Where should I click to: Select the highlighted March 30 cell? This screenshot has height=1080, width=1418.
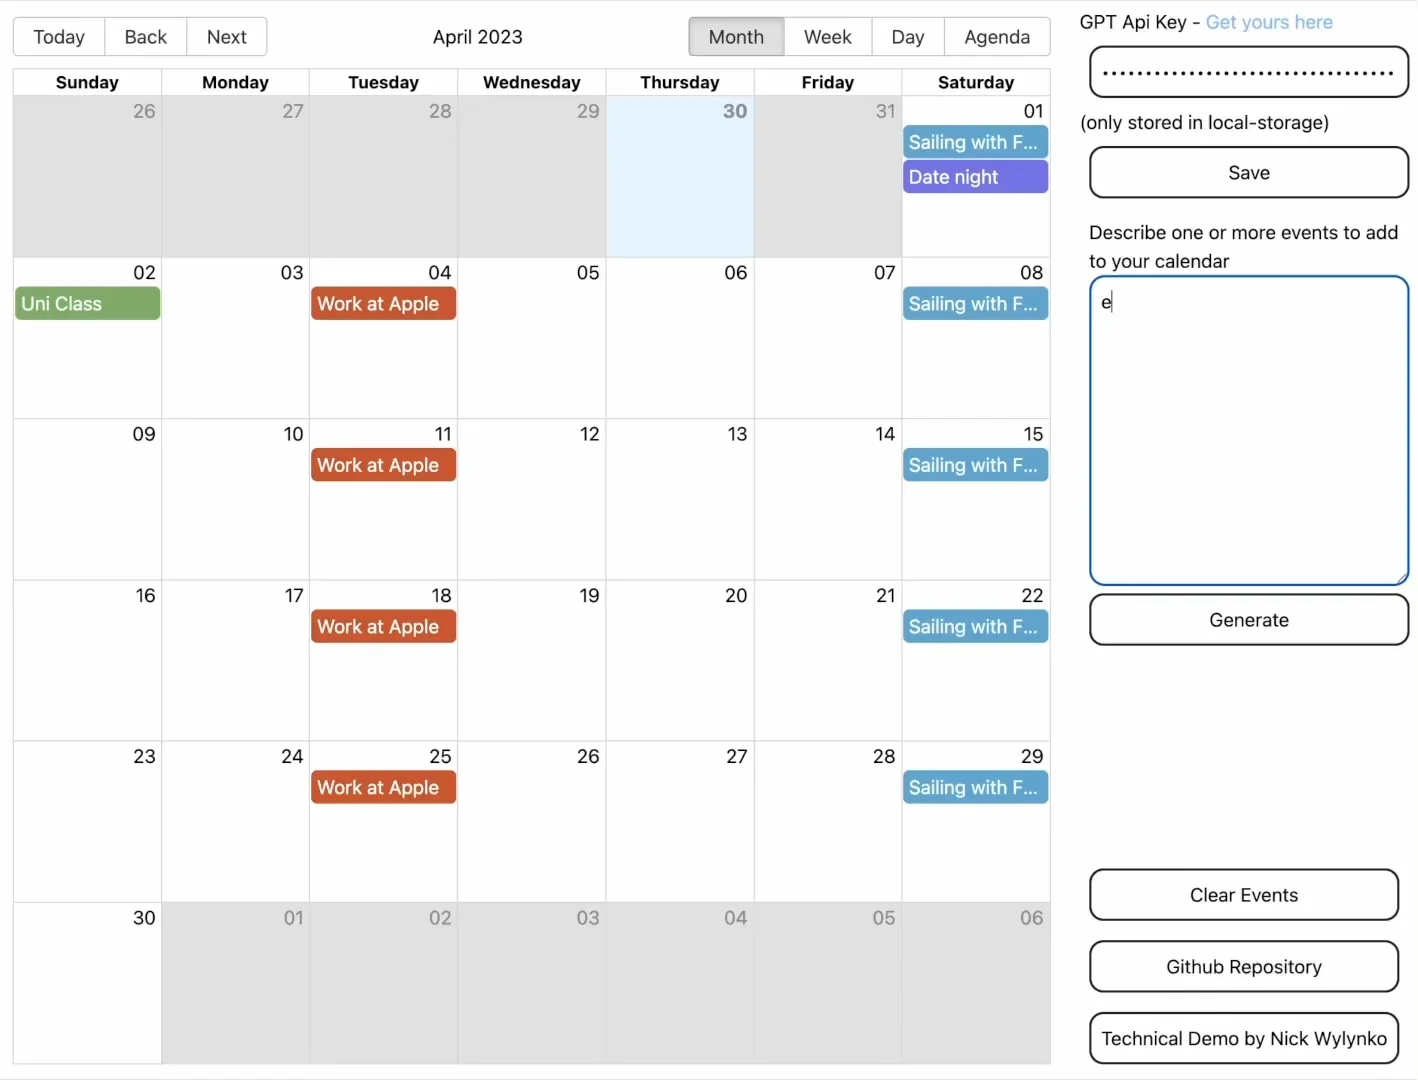679,176
